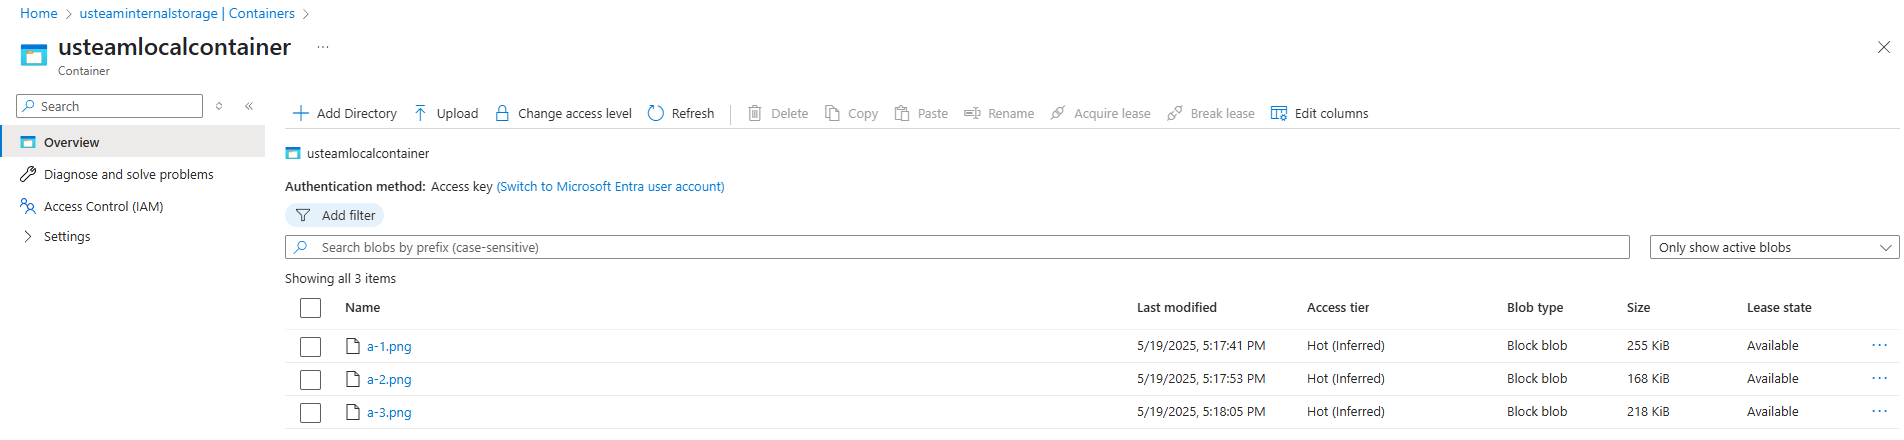Click the Upload arrow icon
Image resolution: width=1904 pixels, height=440 pixels.
point(421,113)
